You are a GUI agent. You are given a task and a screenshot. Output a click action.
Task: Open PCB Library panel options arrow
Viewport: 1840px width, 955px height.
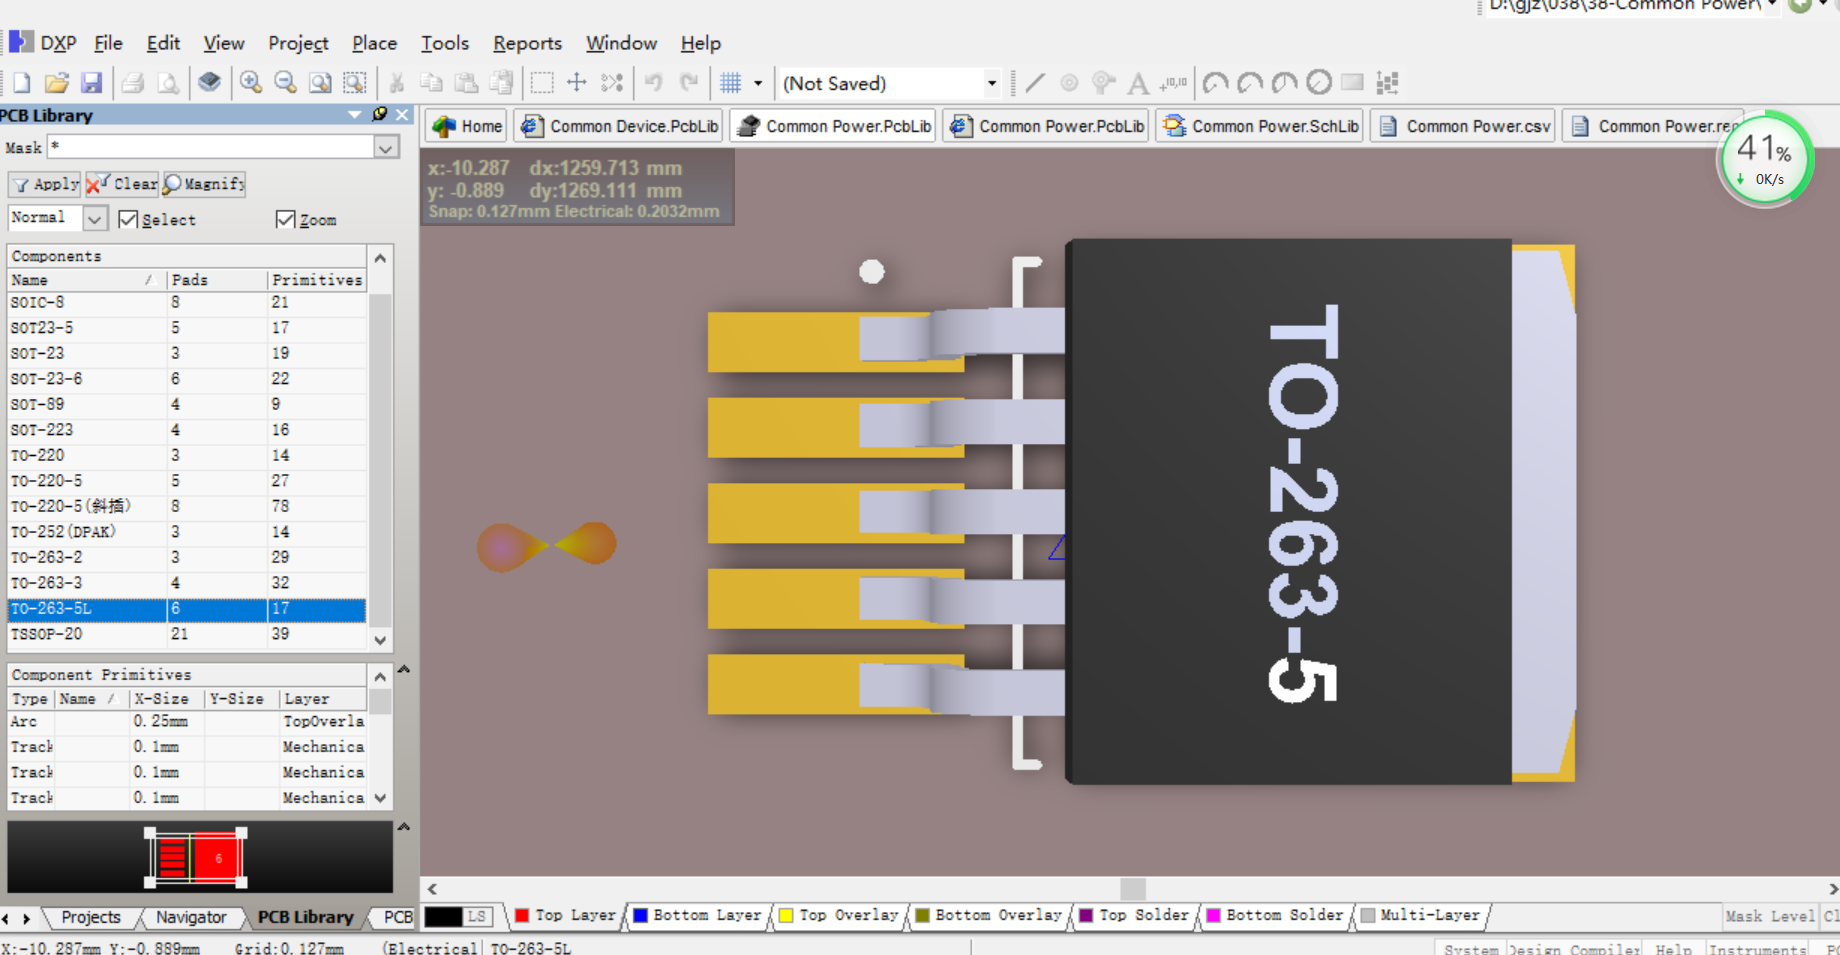[x=355, y=114]
